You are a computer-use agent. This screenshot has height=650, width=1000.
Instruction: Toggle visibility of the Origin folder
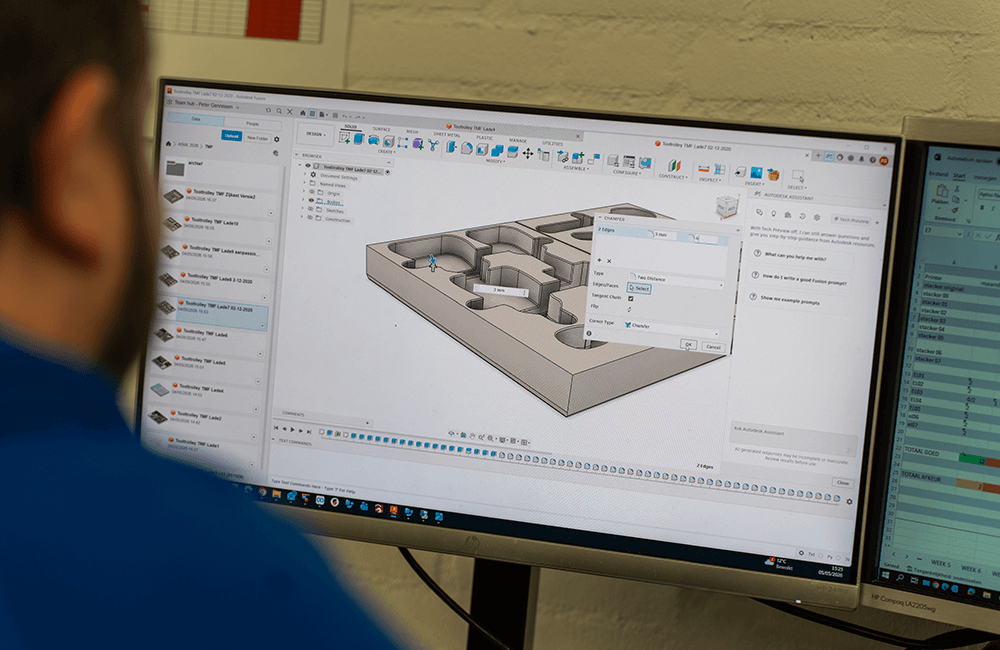tap(312, 191)
